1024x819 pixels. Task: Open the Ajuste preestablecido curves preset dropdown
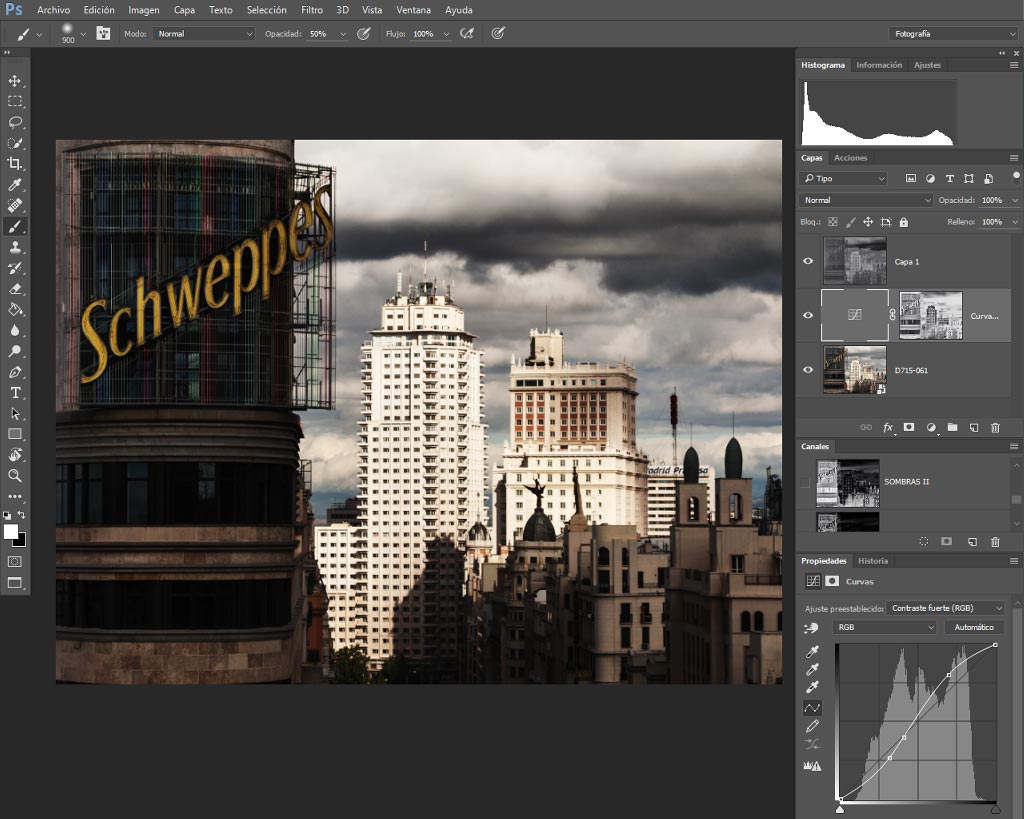(945, 608)
